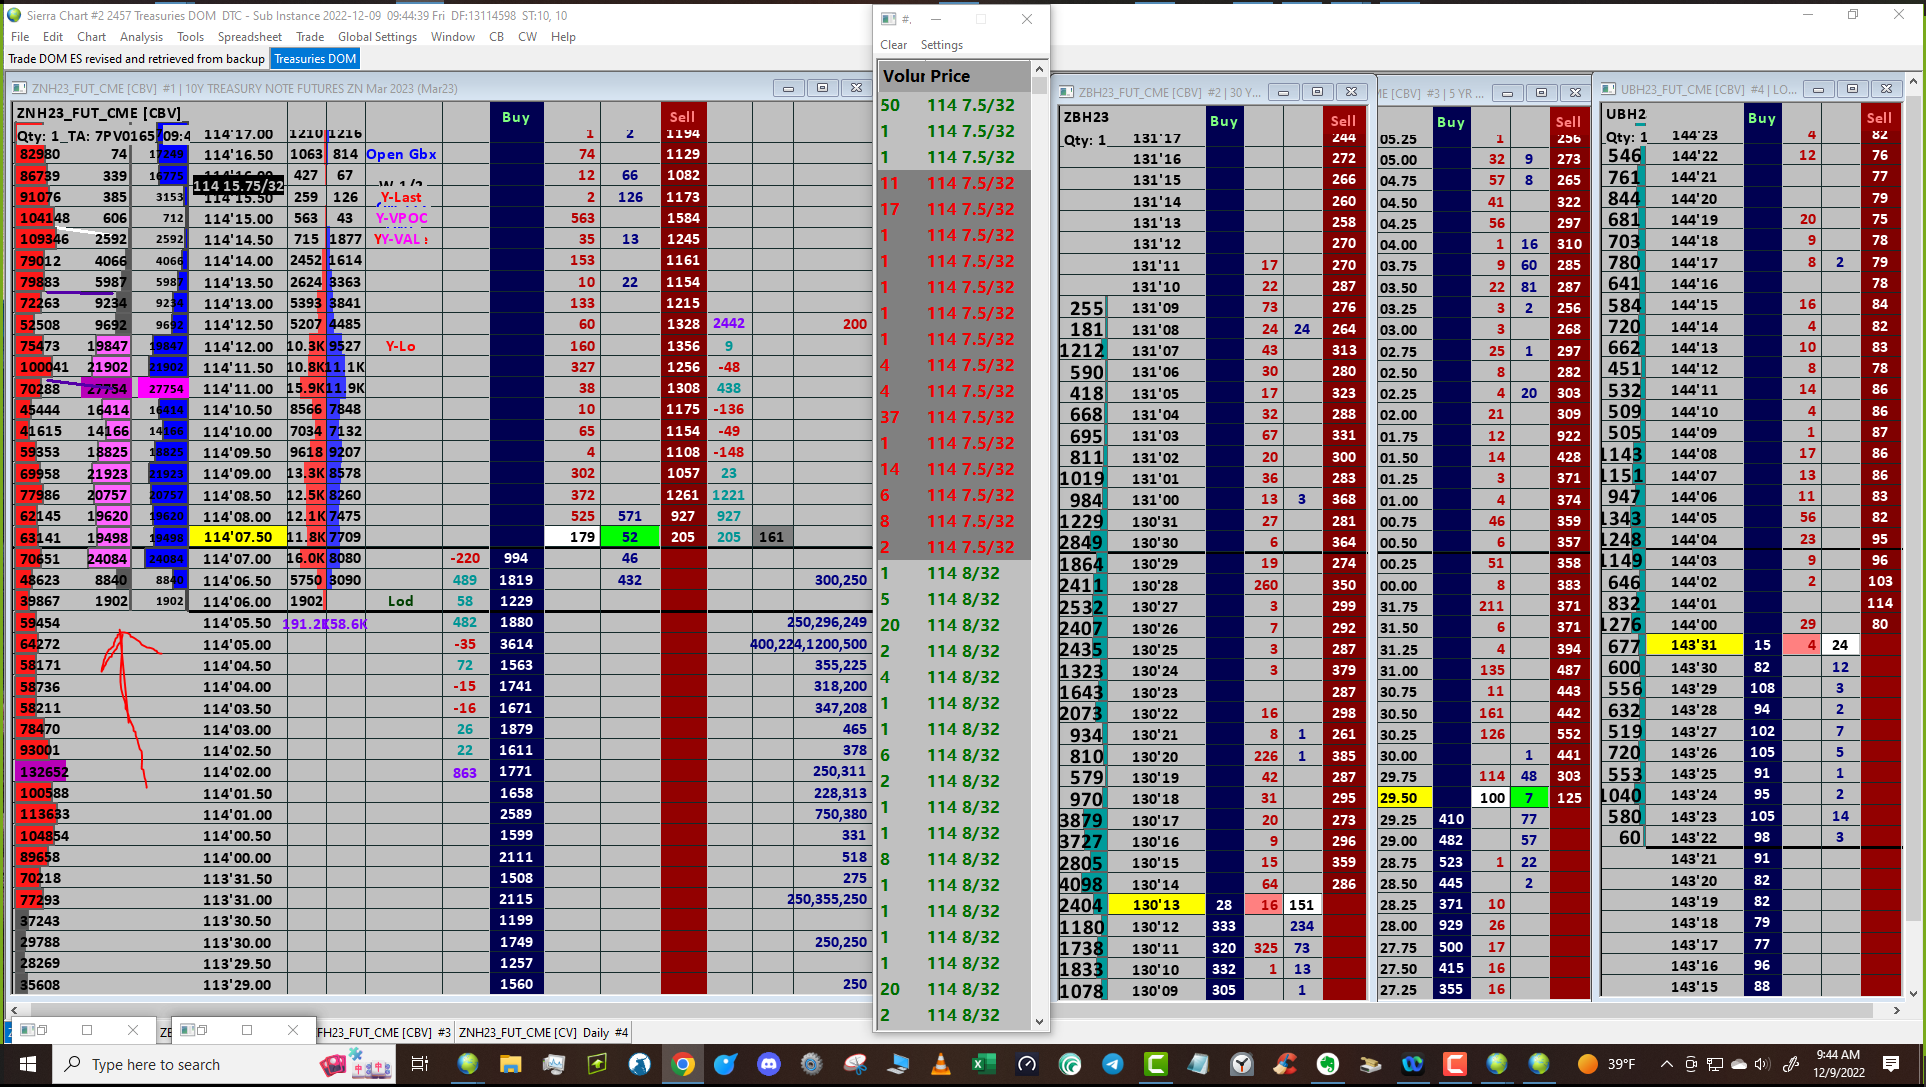
Task: Open Excel taskbar icon
Action: coord(983,1064)
